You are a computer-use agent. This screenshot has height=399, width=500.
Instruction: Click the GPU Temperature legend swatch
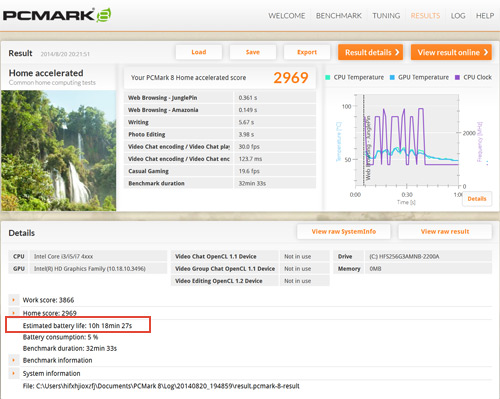point(392,77)
